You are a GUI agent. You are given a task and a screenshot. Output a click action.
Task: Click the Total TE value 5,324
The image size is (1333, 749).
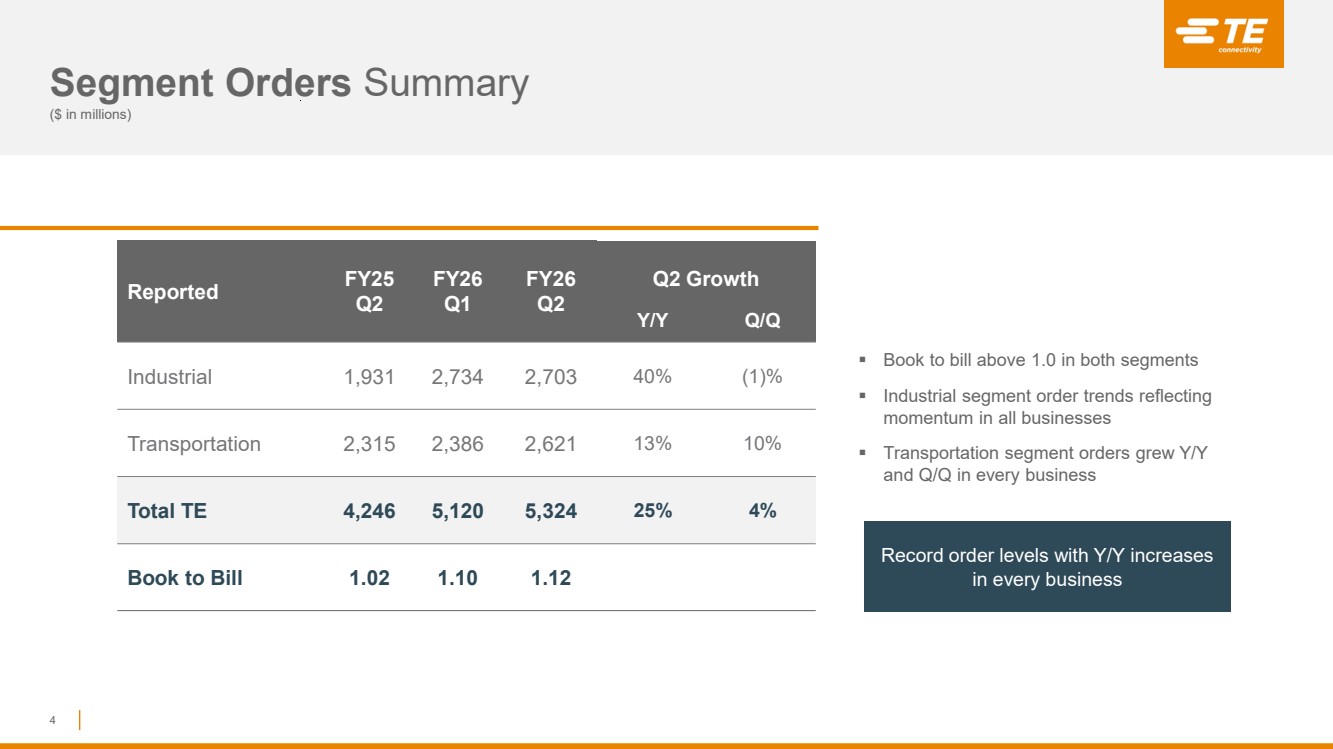550,511
